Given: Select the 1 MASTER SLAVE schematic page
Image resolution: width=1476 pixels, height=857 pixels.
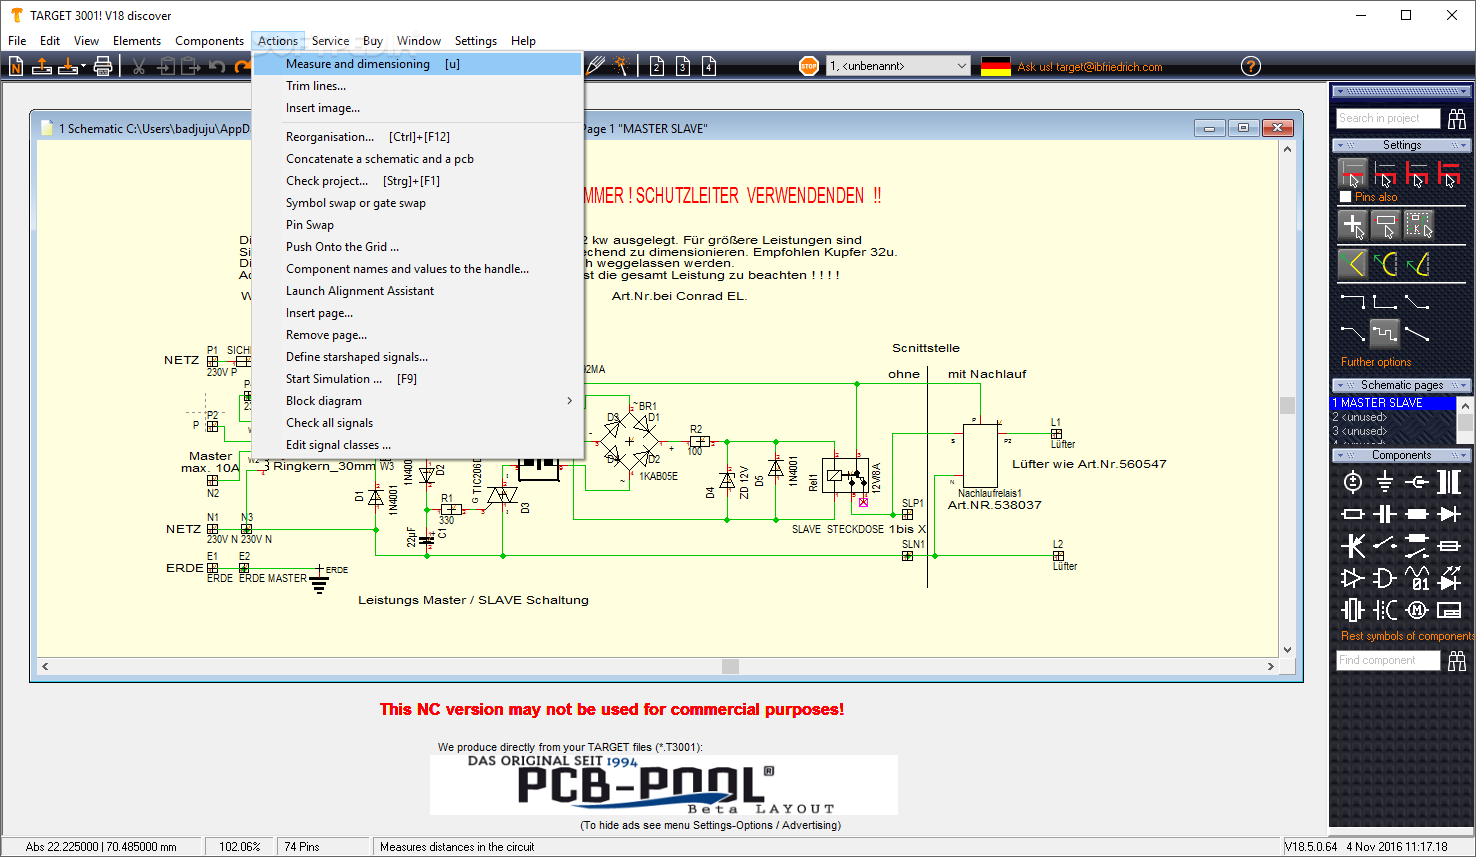Looking at the screenshot, I should coord(1392,403).
